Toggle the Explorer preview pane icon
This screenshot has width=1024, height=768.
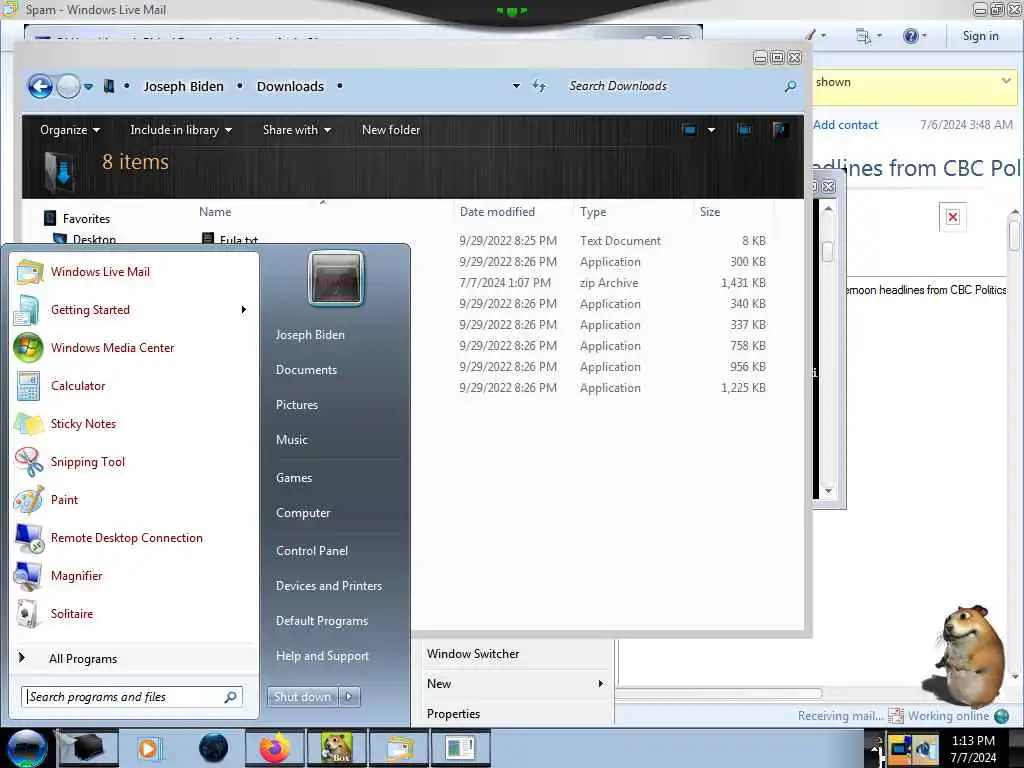tap(744, 129)
